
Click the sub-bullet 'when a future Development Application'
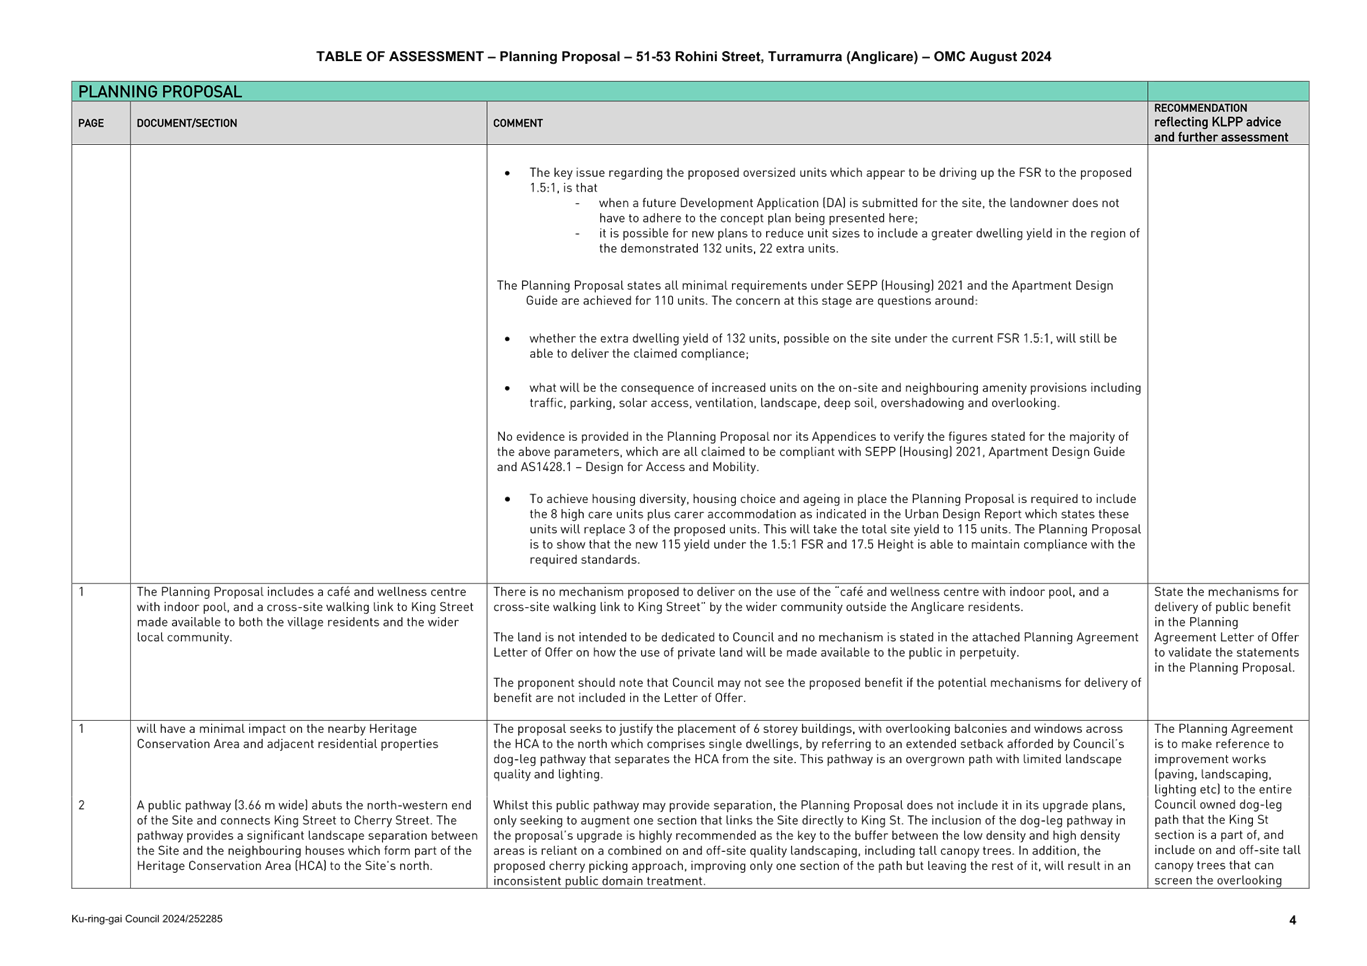pos(859,210)
